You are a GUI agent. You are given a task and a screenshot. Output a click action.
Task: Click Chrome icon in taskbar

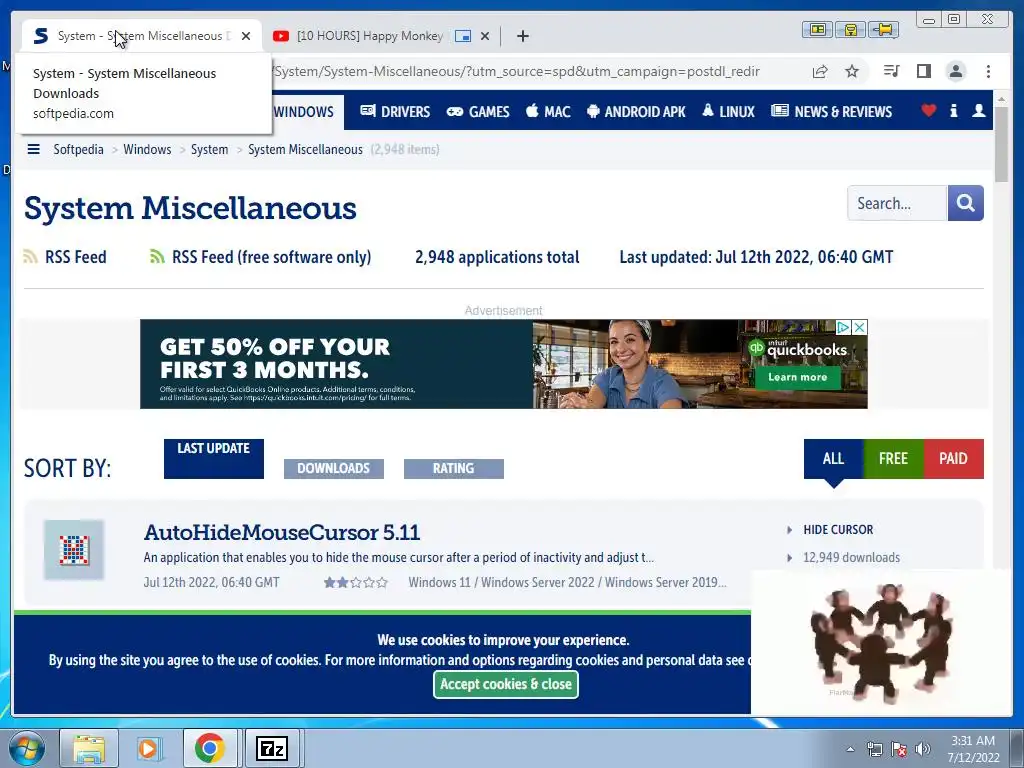click(209, 748)
